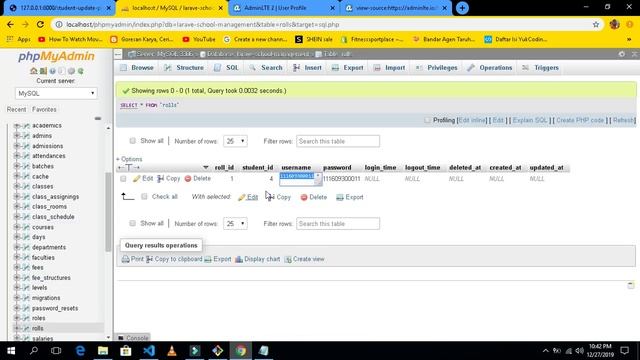Click the Task View icon

tap(56, 351)
